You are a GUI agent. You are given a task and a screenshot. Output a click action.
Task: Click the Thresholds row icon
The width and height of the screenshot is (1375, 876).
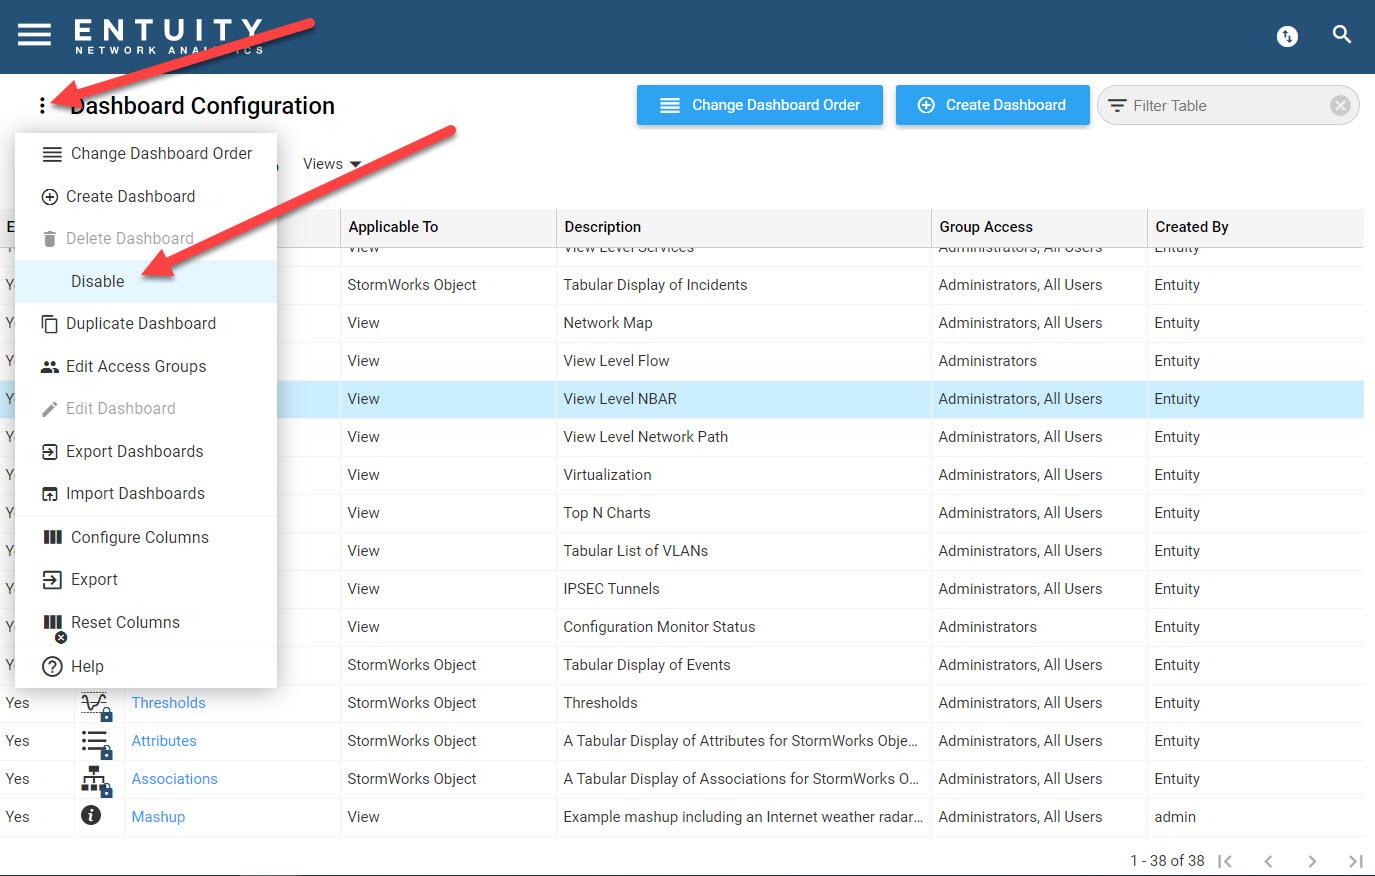[97, 704]
